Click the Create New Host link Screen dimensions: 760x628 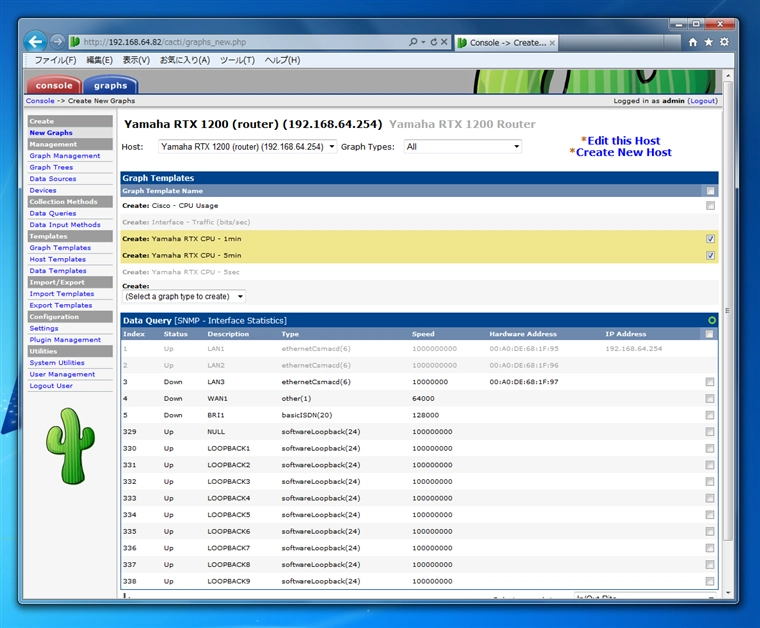pos(624,152)
